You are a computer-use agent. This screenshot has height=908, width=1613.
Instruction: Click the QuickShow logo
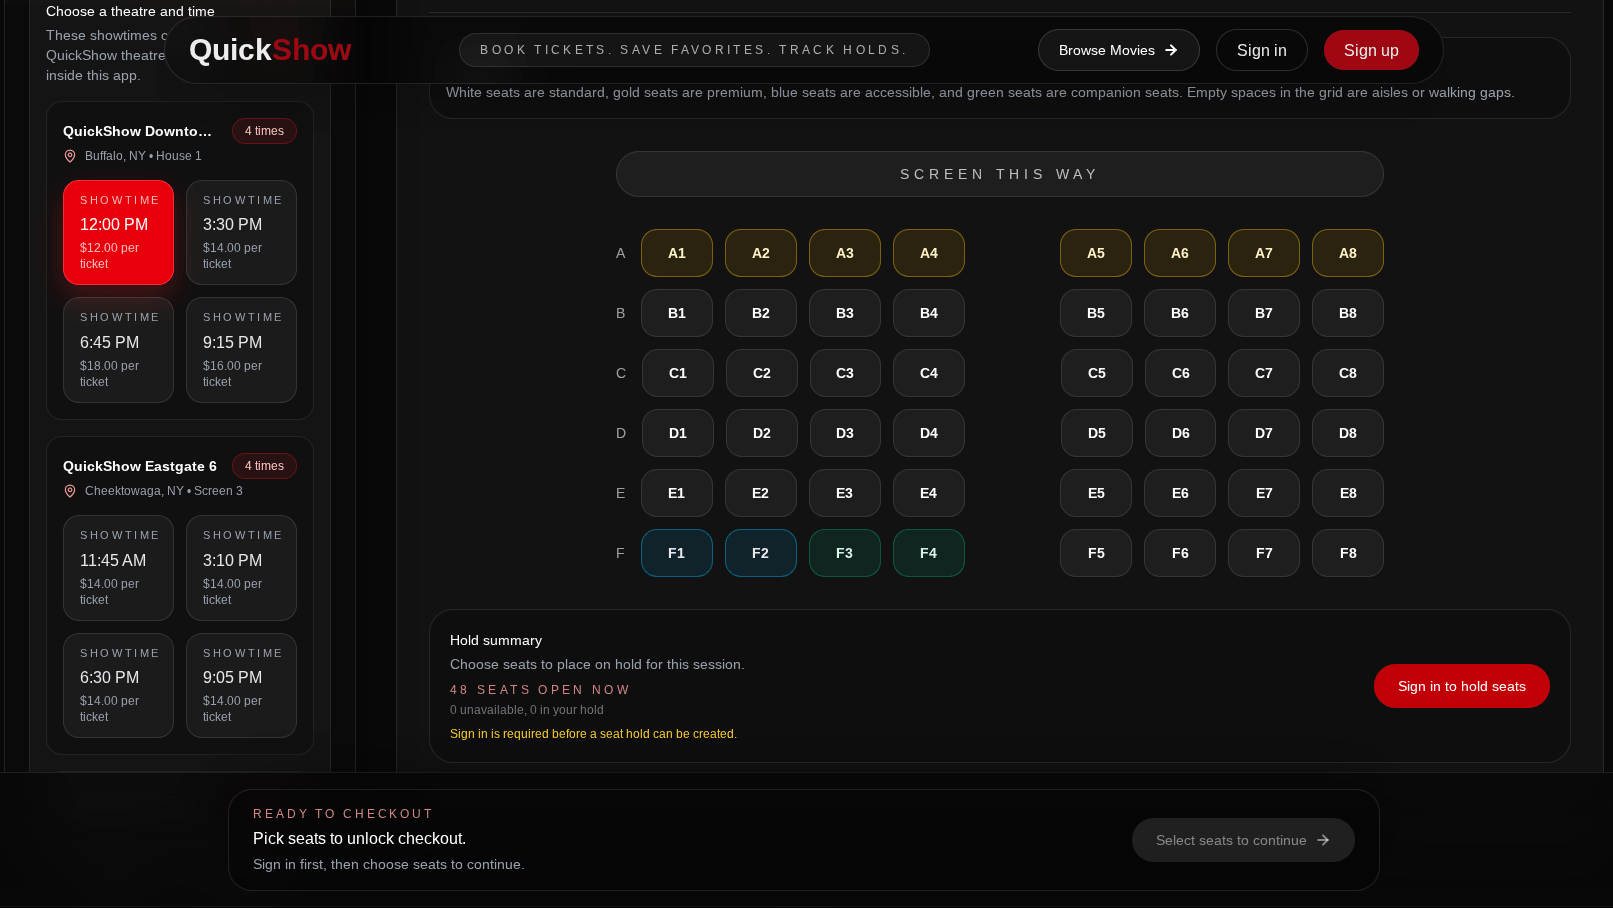click(x=270, y=50)
